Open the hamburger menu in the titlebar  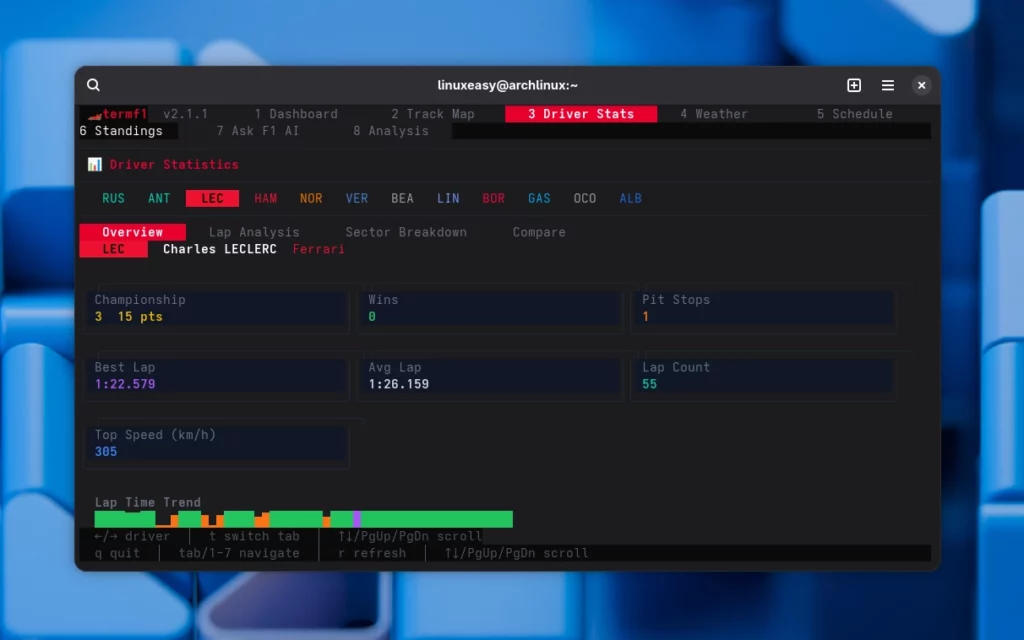pos(888,85)
